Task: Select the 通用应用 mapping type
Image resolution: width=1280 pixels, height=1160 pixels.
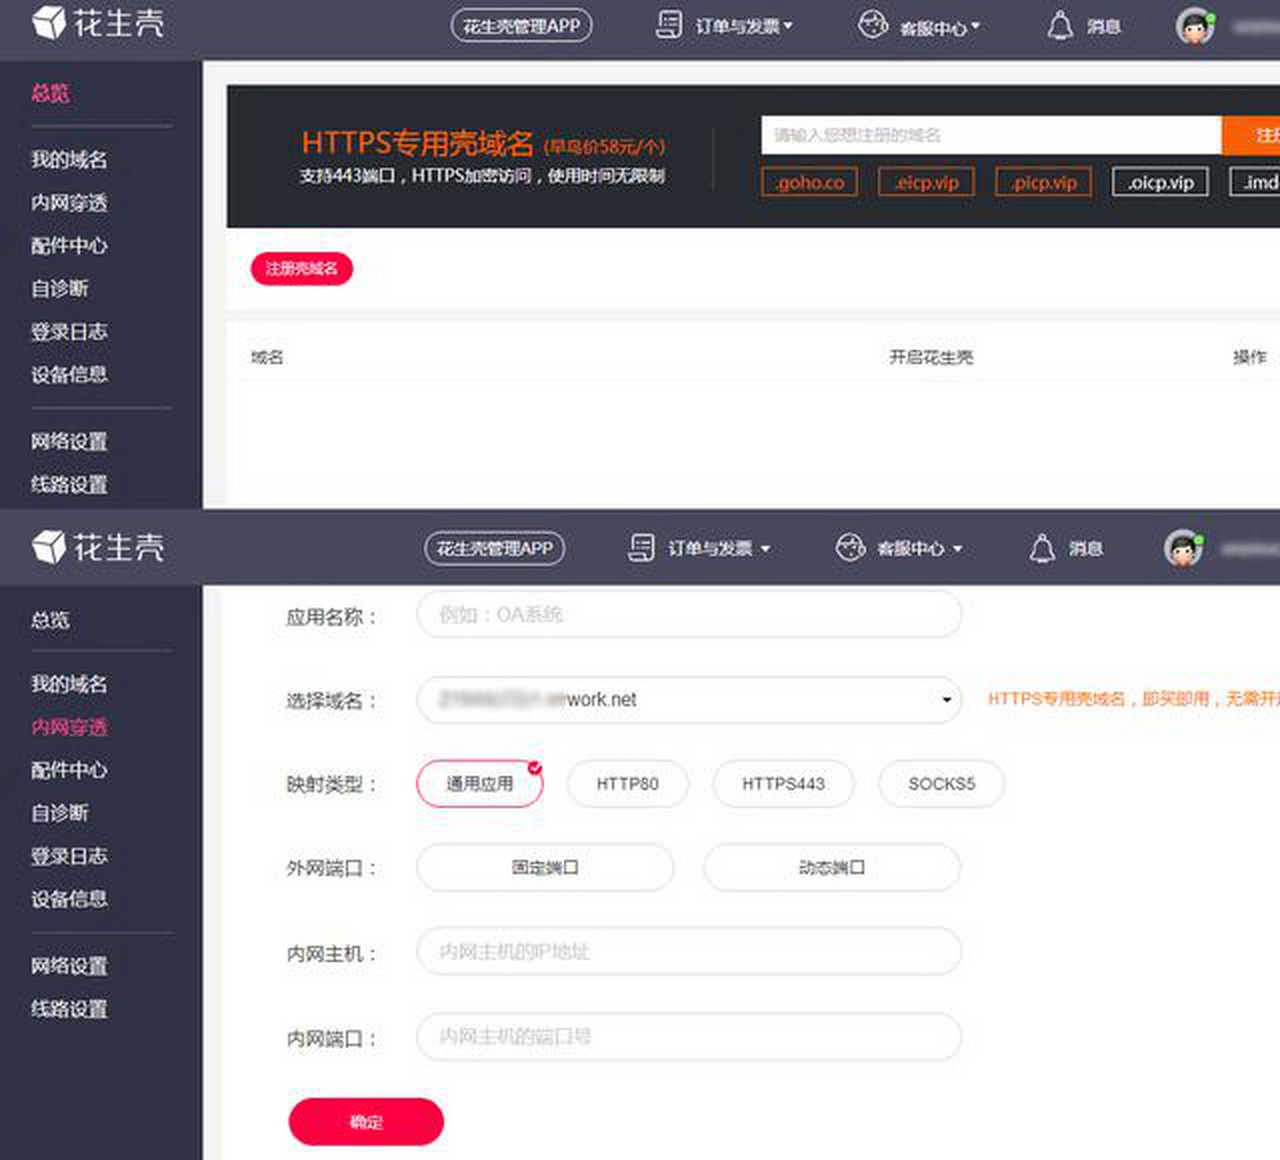Action: click(x=479, y=784)
